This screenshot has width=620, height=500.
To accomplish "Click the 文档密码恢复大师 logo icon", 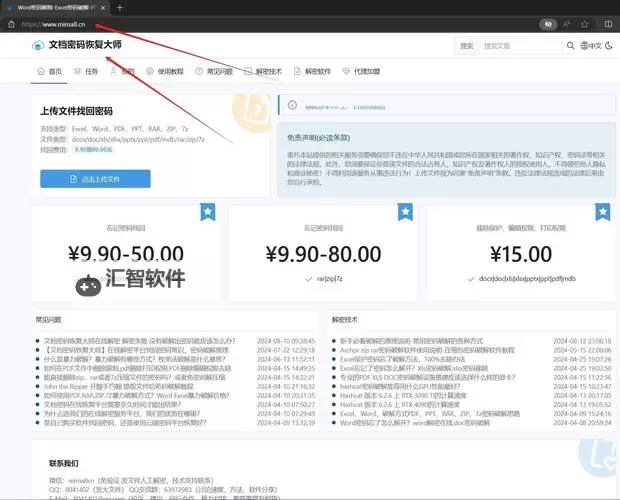I will click(x=38, y=45).
